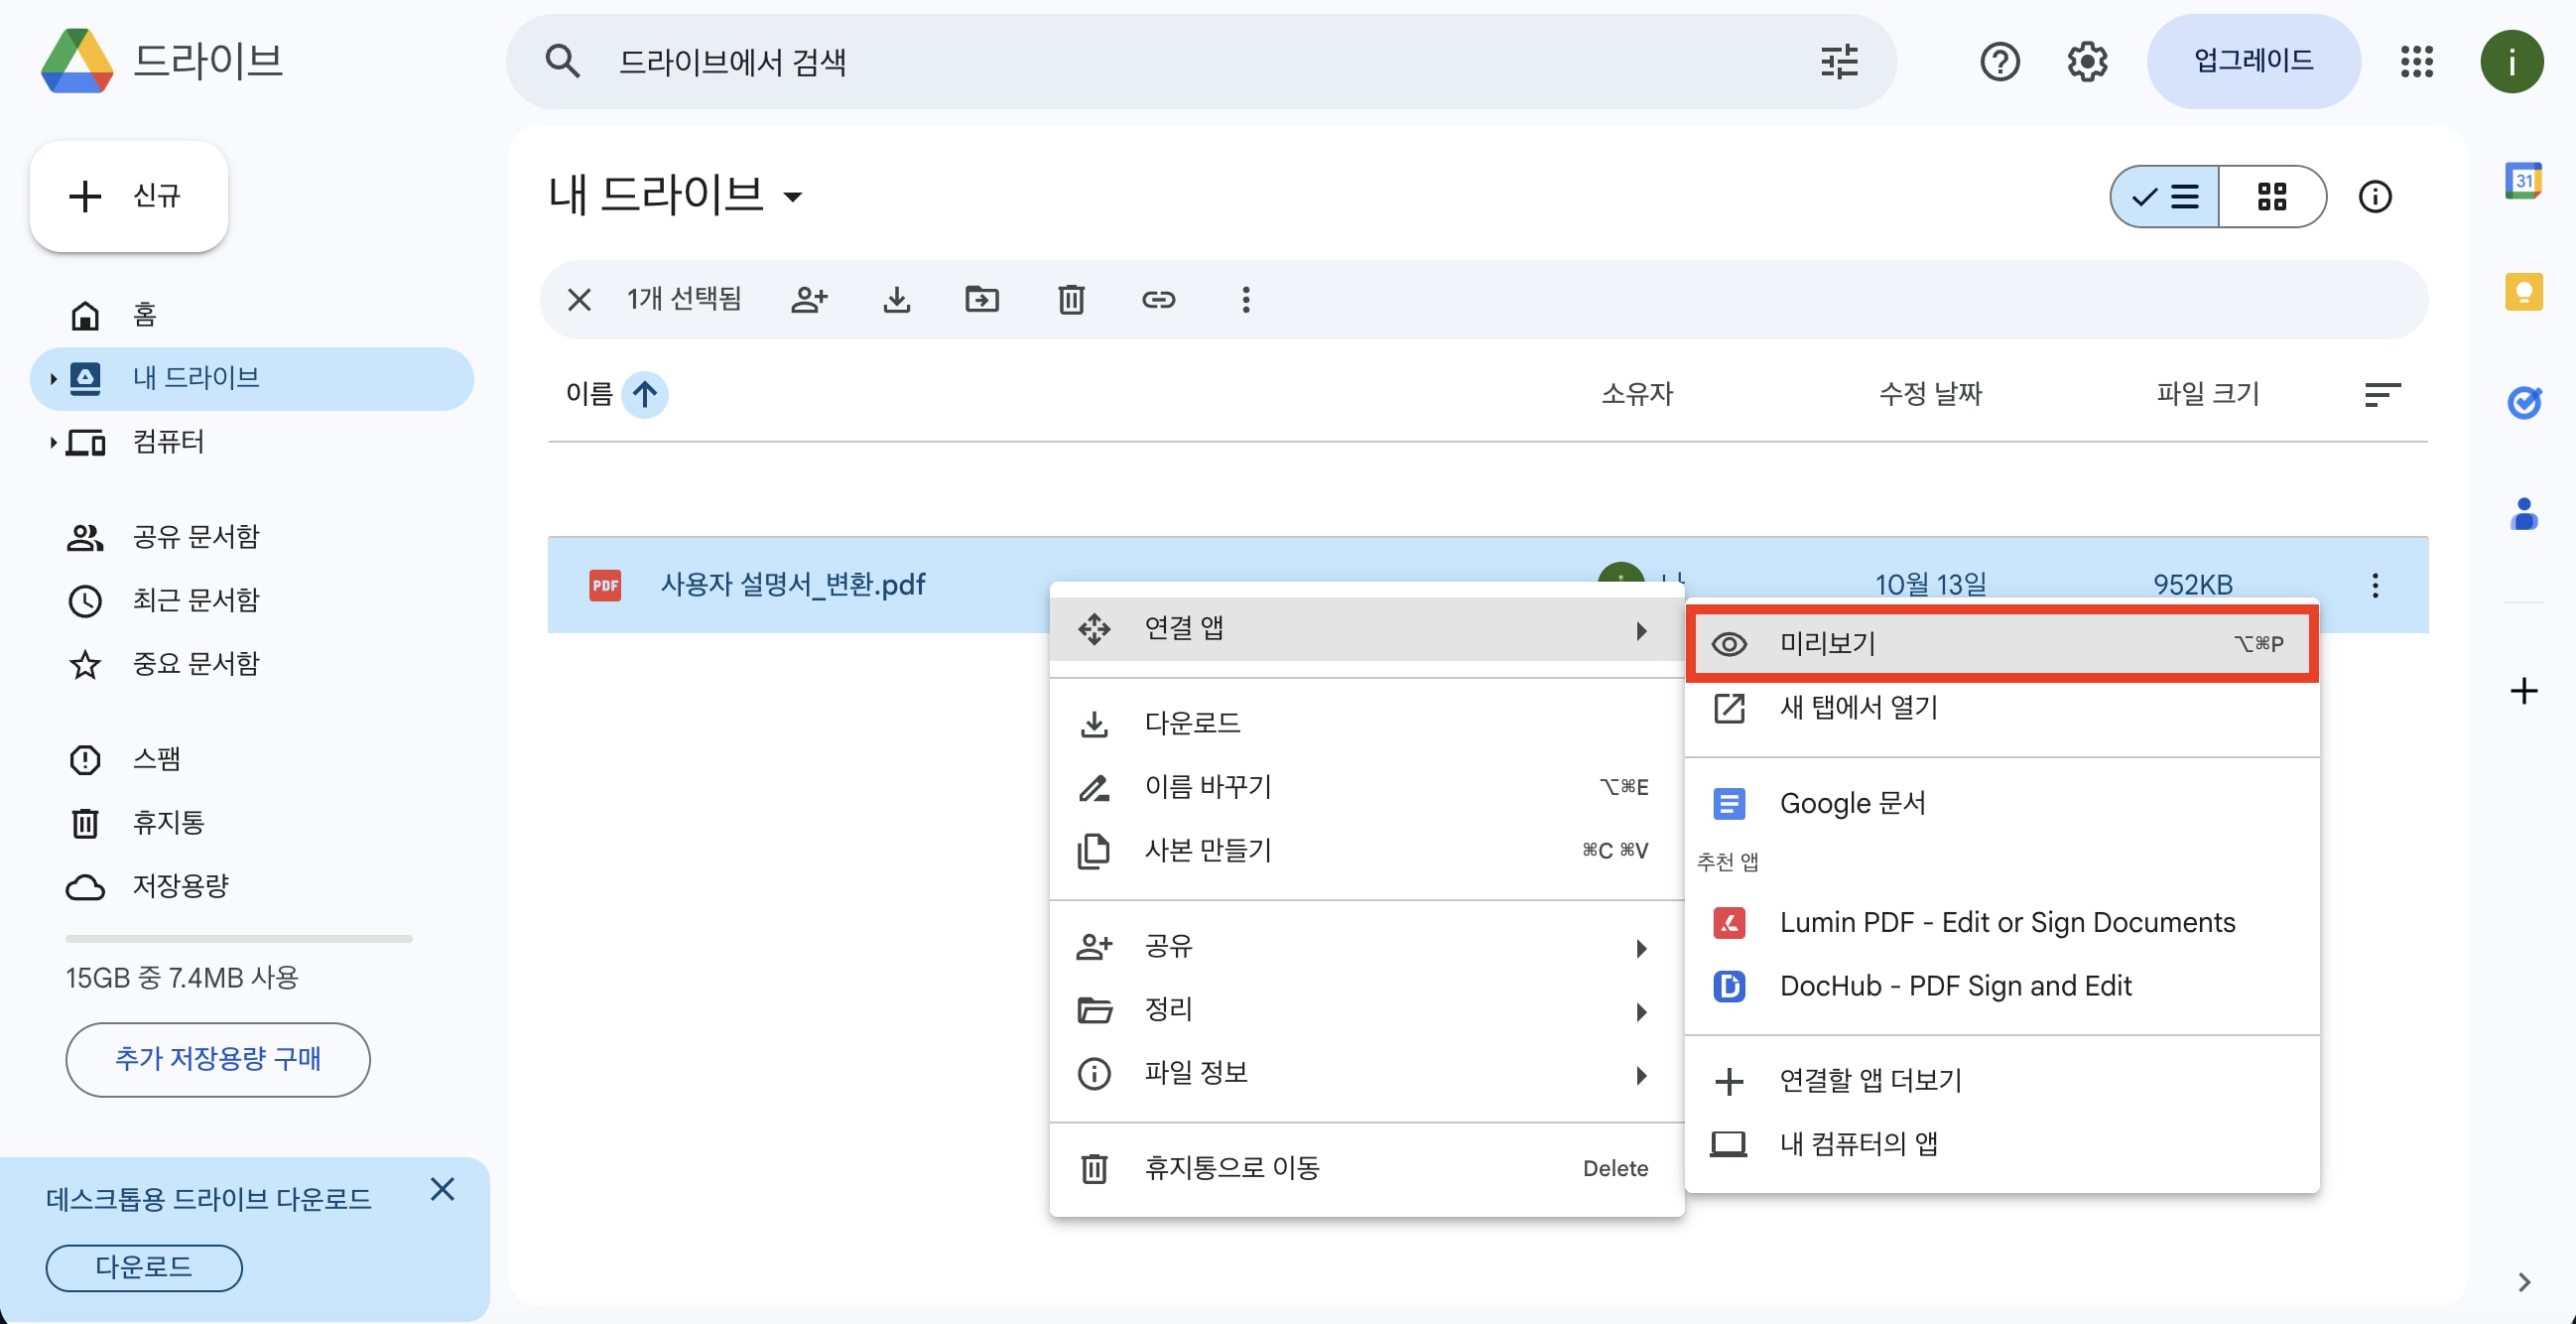Open the Google Calendar side panel icon
This screenshot has width=2576, height=1324.
pos(2524,180)
